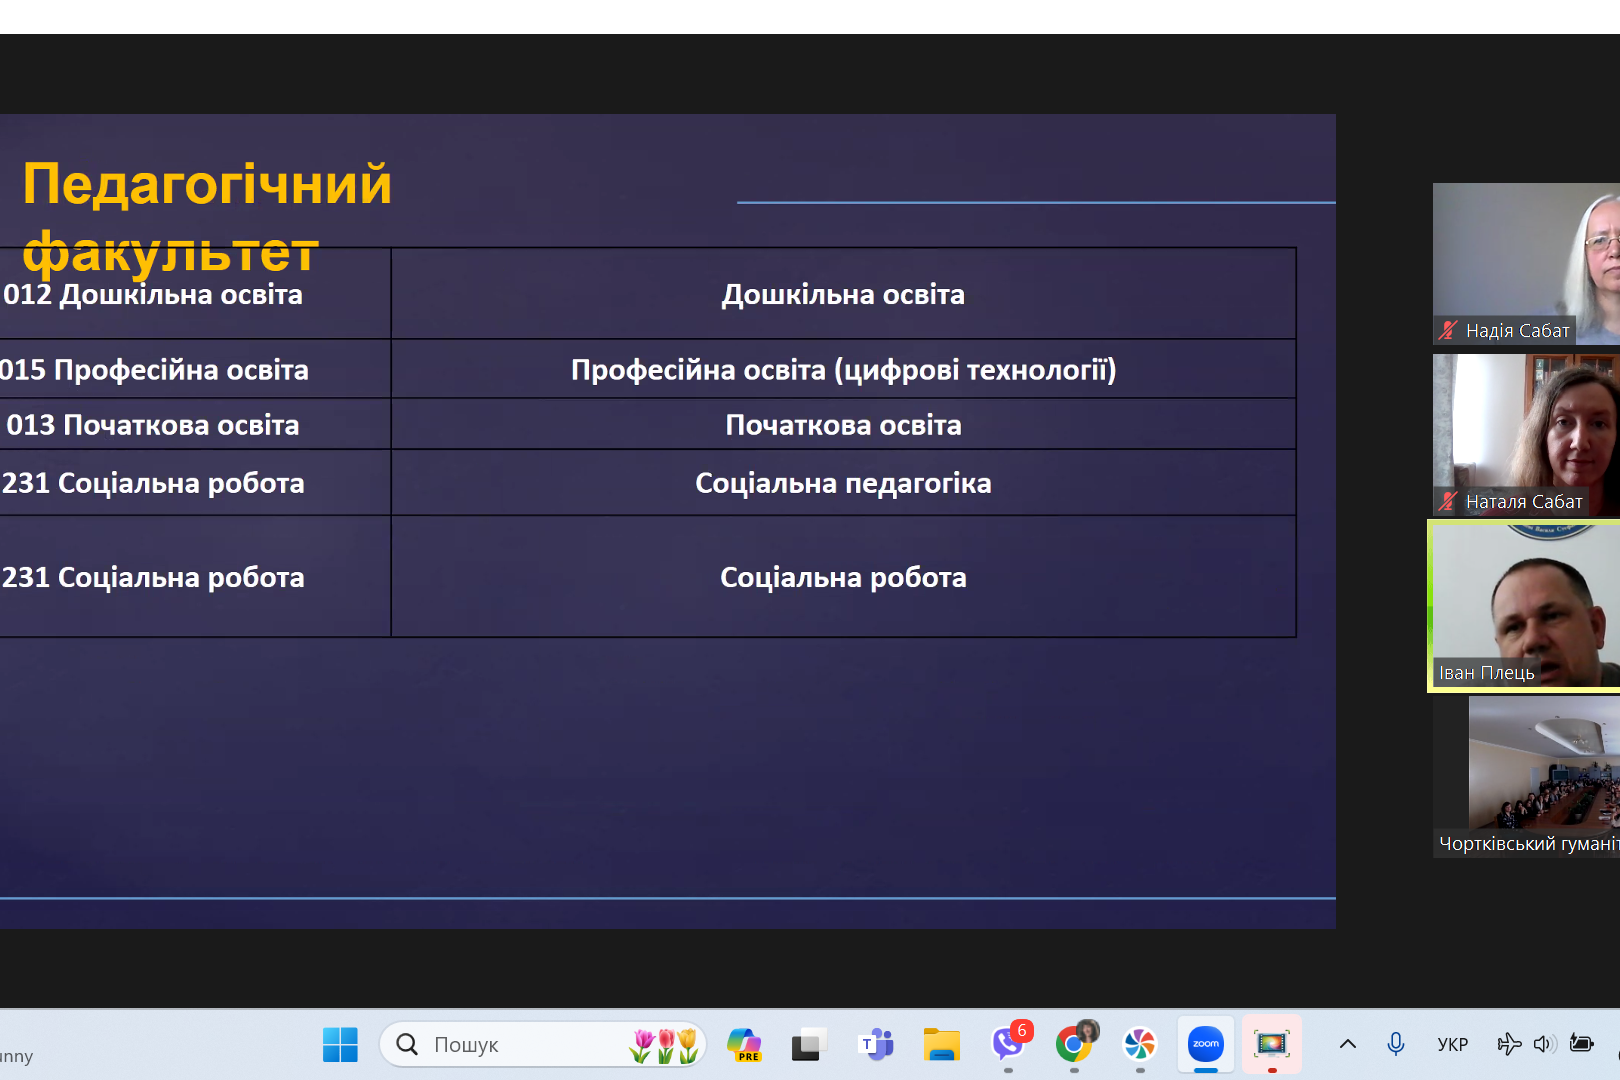This screenshot has width=1620, height=1080.
Task: Select Надія Сабат's video thumbnail
Action: point(1526,262)
